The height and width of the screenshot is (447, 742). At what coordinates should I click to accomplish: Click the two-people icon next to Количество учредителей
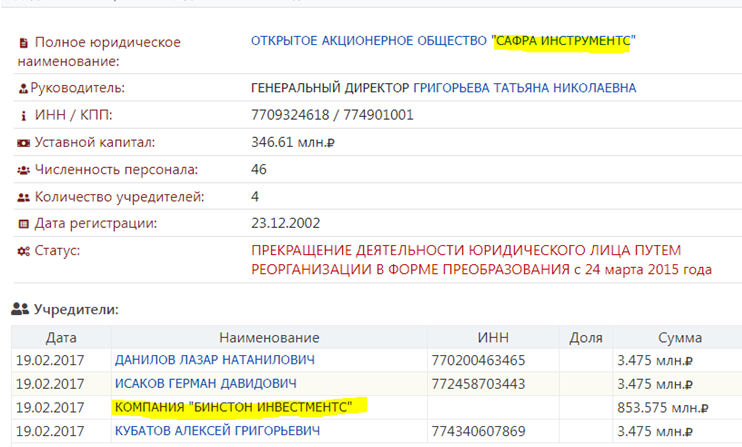point(23,197)
